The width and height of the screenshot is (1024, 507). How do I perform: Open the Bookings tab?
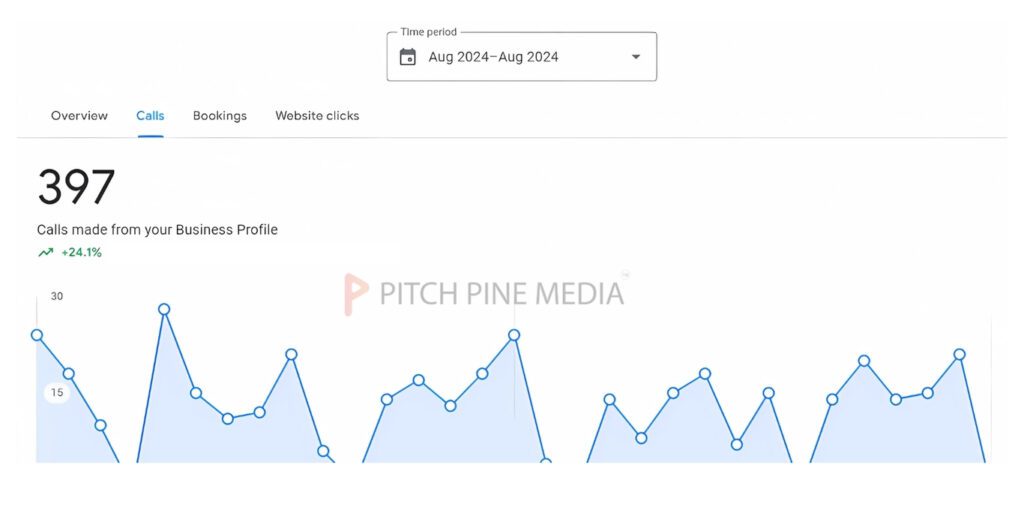(220, 116)
